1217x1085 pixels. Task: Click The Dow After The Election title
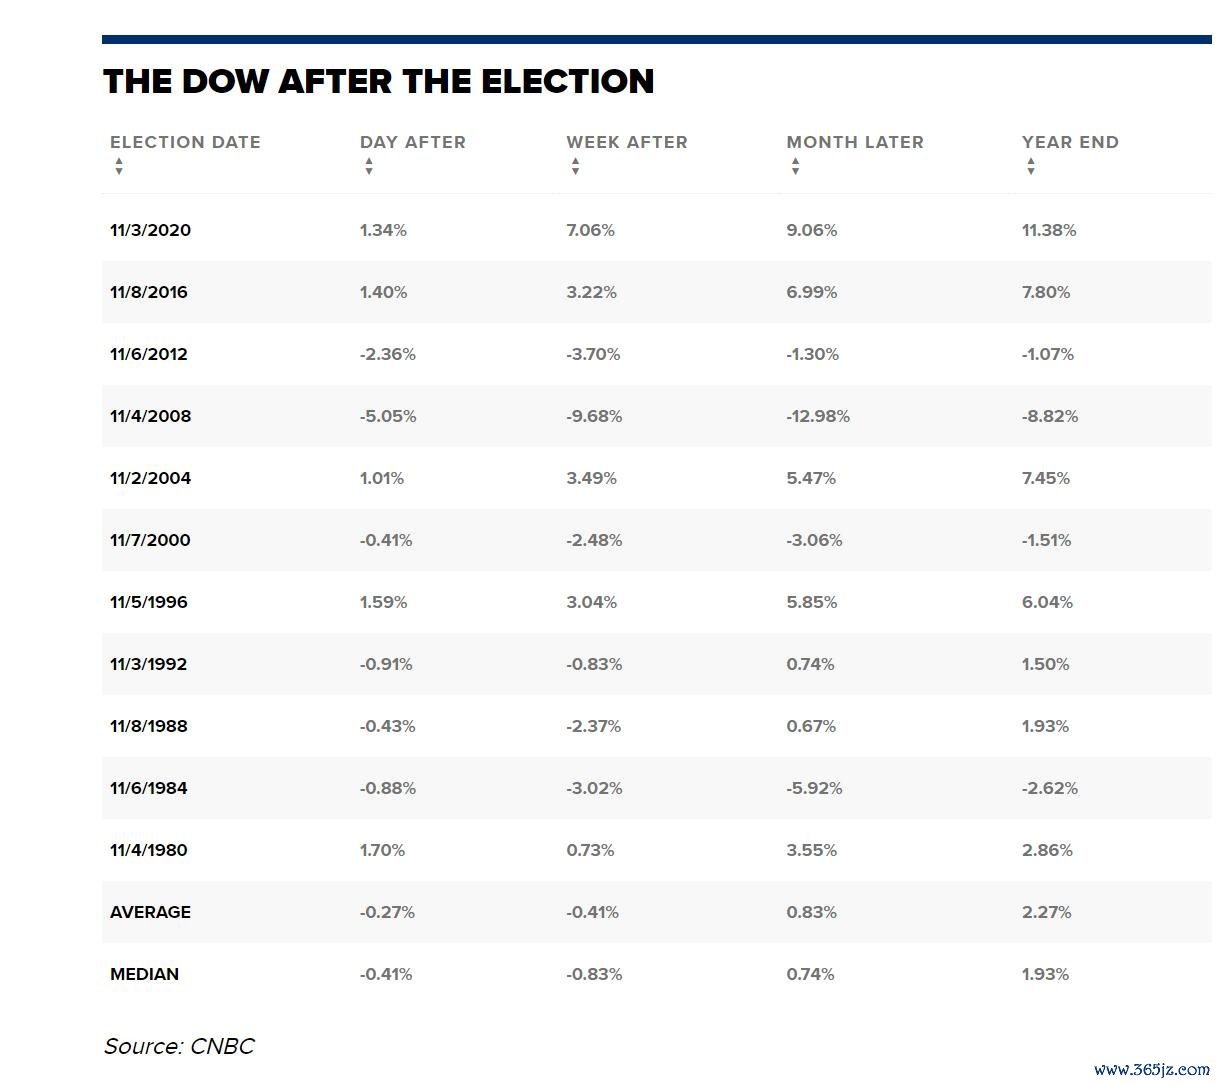378,81
